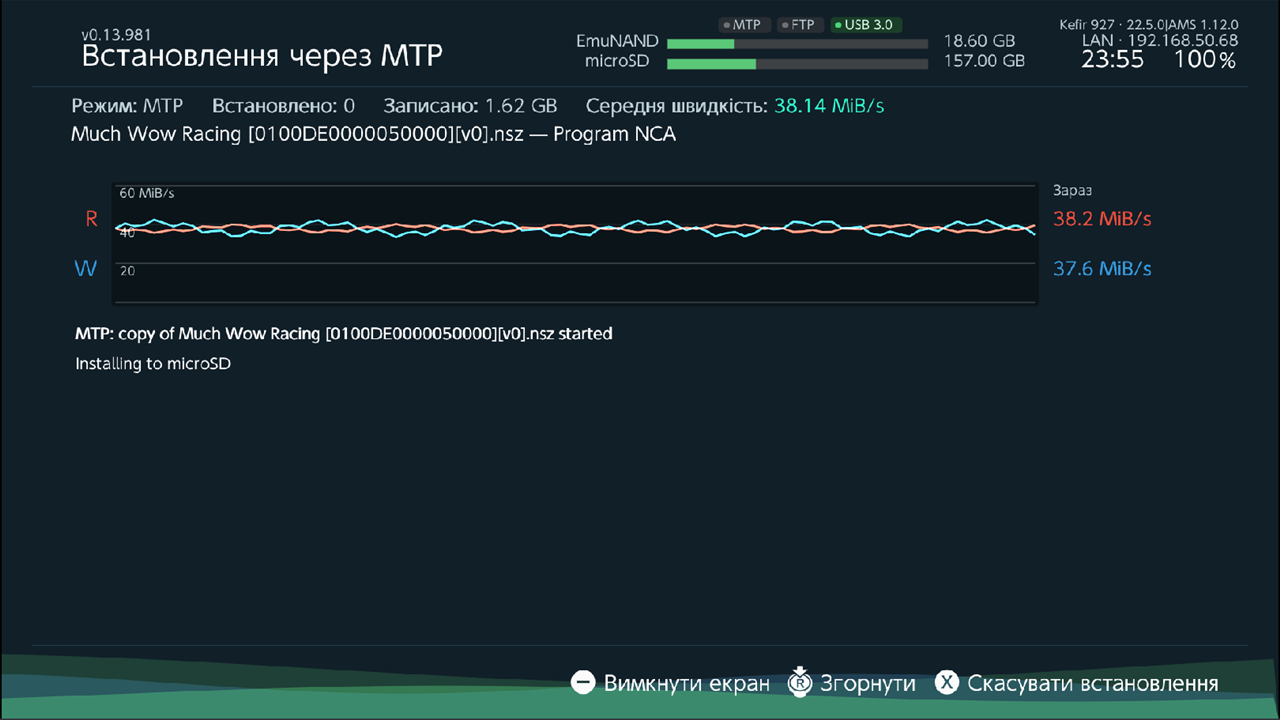
Task: Click the EmuNAND label
Action: [617, 41]
